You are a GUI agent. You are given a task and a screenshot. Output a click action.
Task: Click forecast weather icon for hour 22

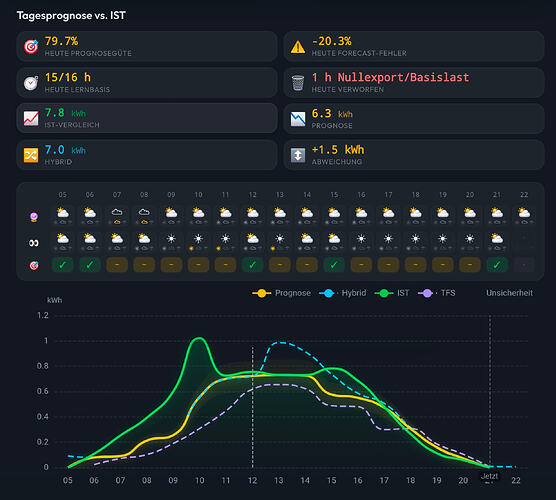pos(524,213)
